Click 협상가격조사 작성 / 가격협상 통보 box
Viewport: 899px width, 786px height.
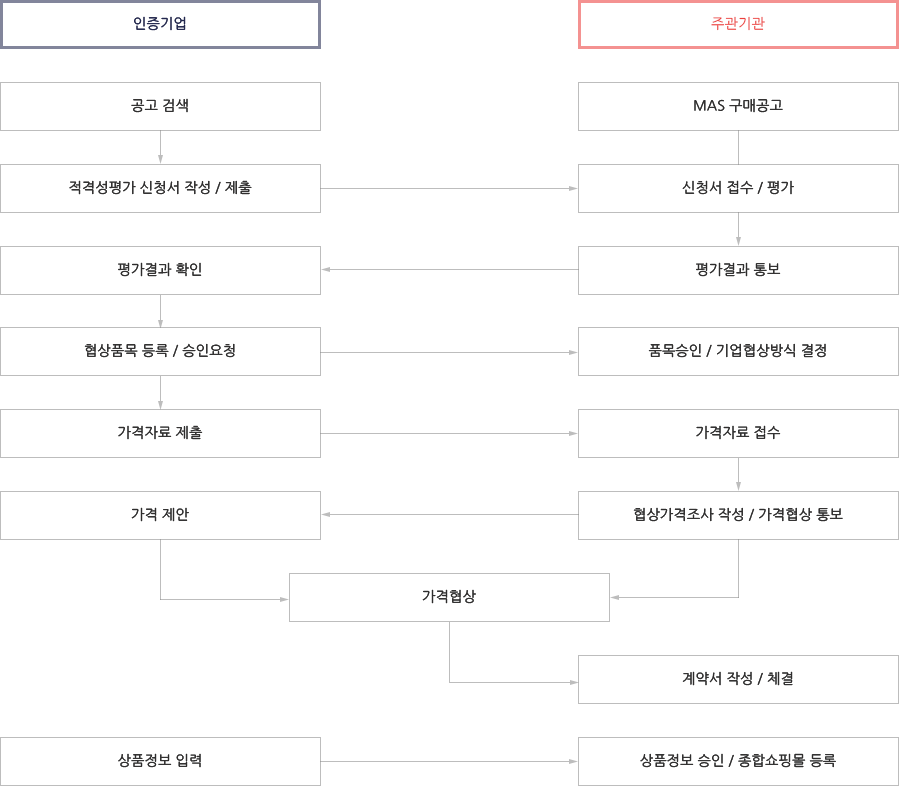point(738,515)
